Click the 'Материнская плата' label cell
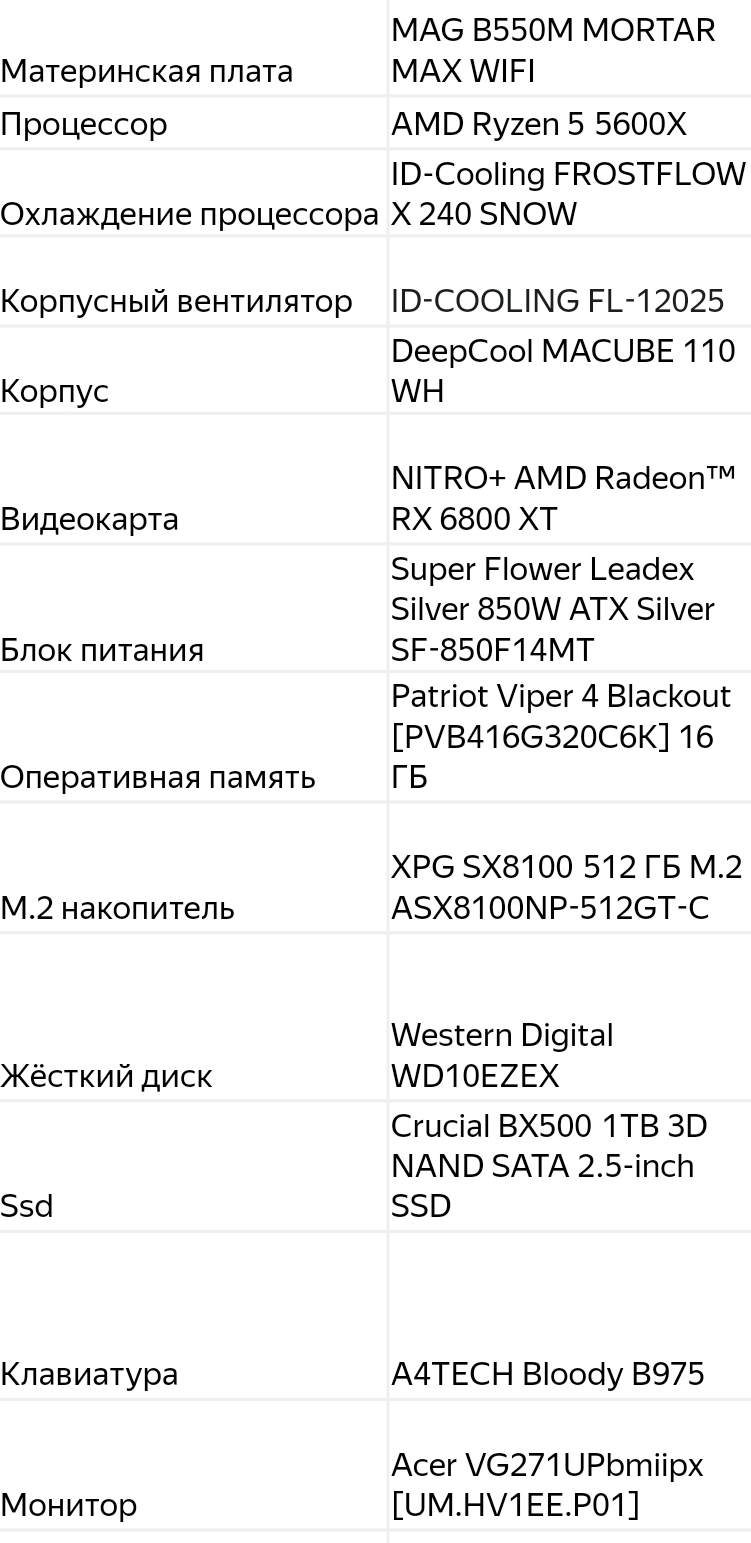Image resolution: width=751 pixels, height=1543 pixels. [x=147, y=72]
